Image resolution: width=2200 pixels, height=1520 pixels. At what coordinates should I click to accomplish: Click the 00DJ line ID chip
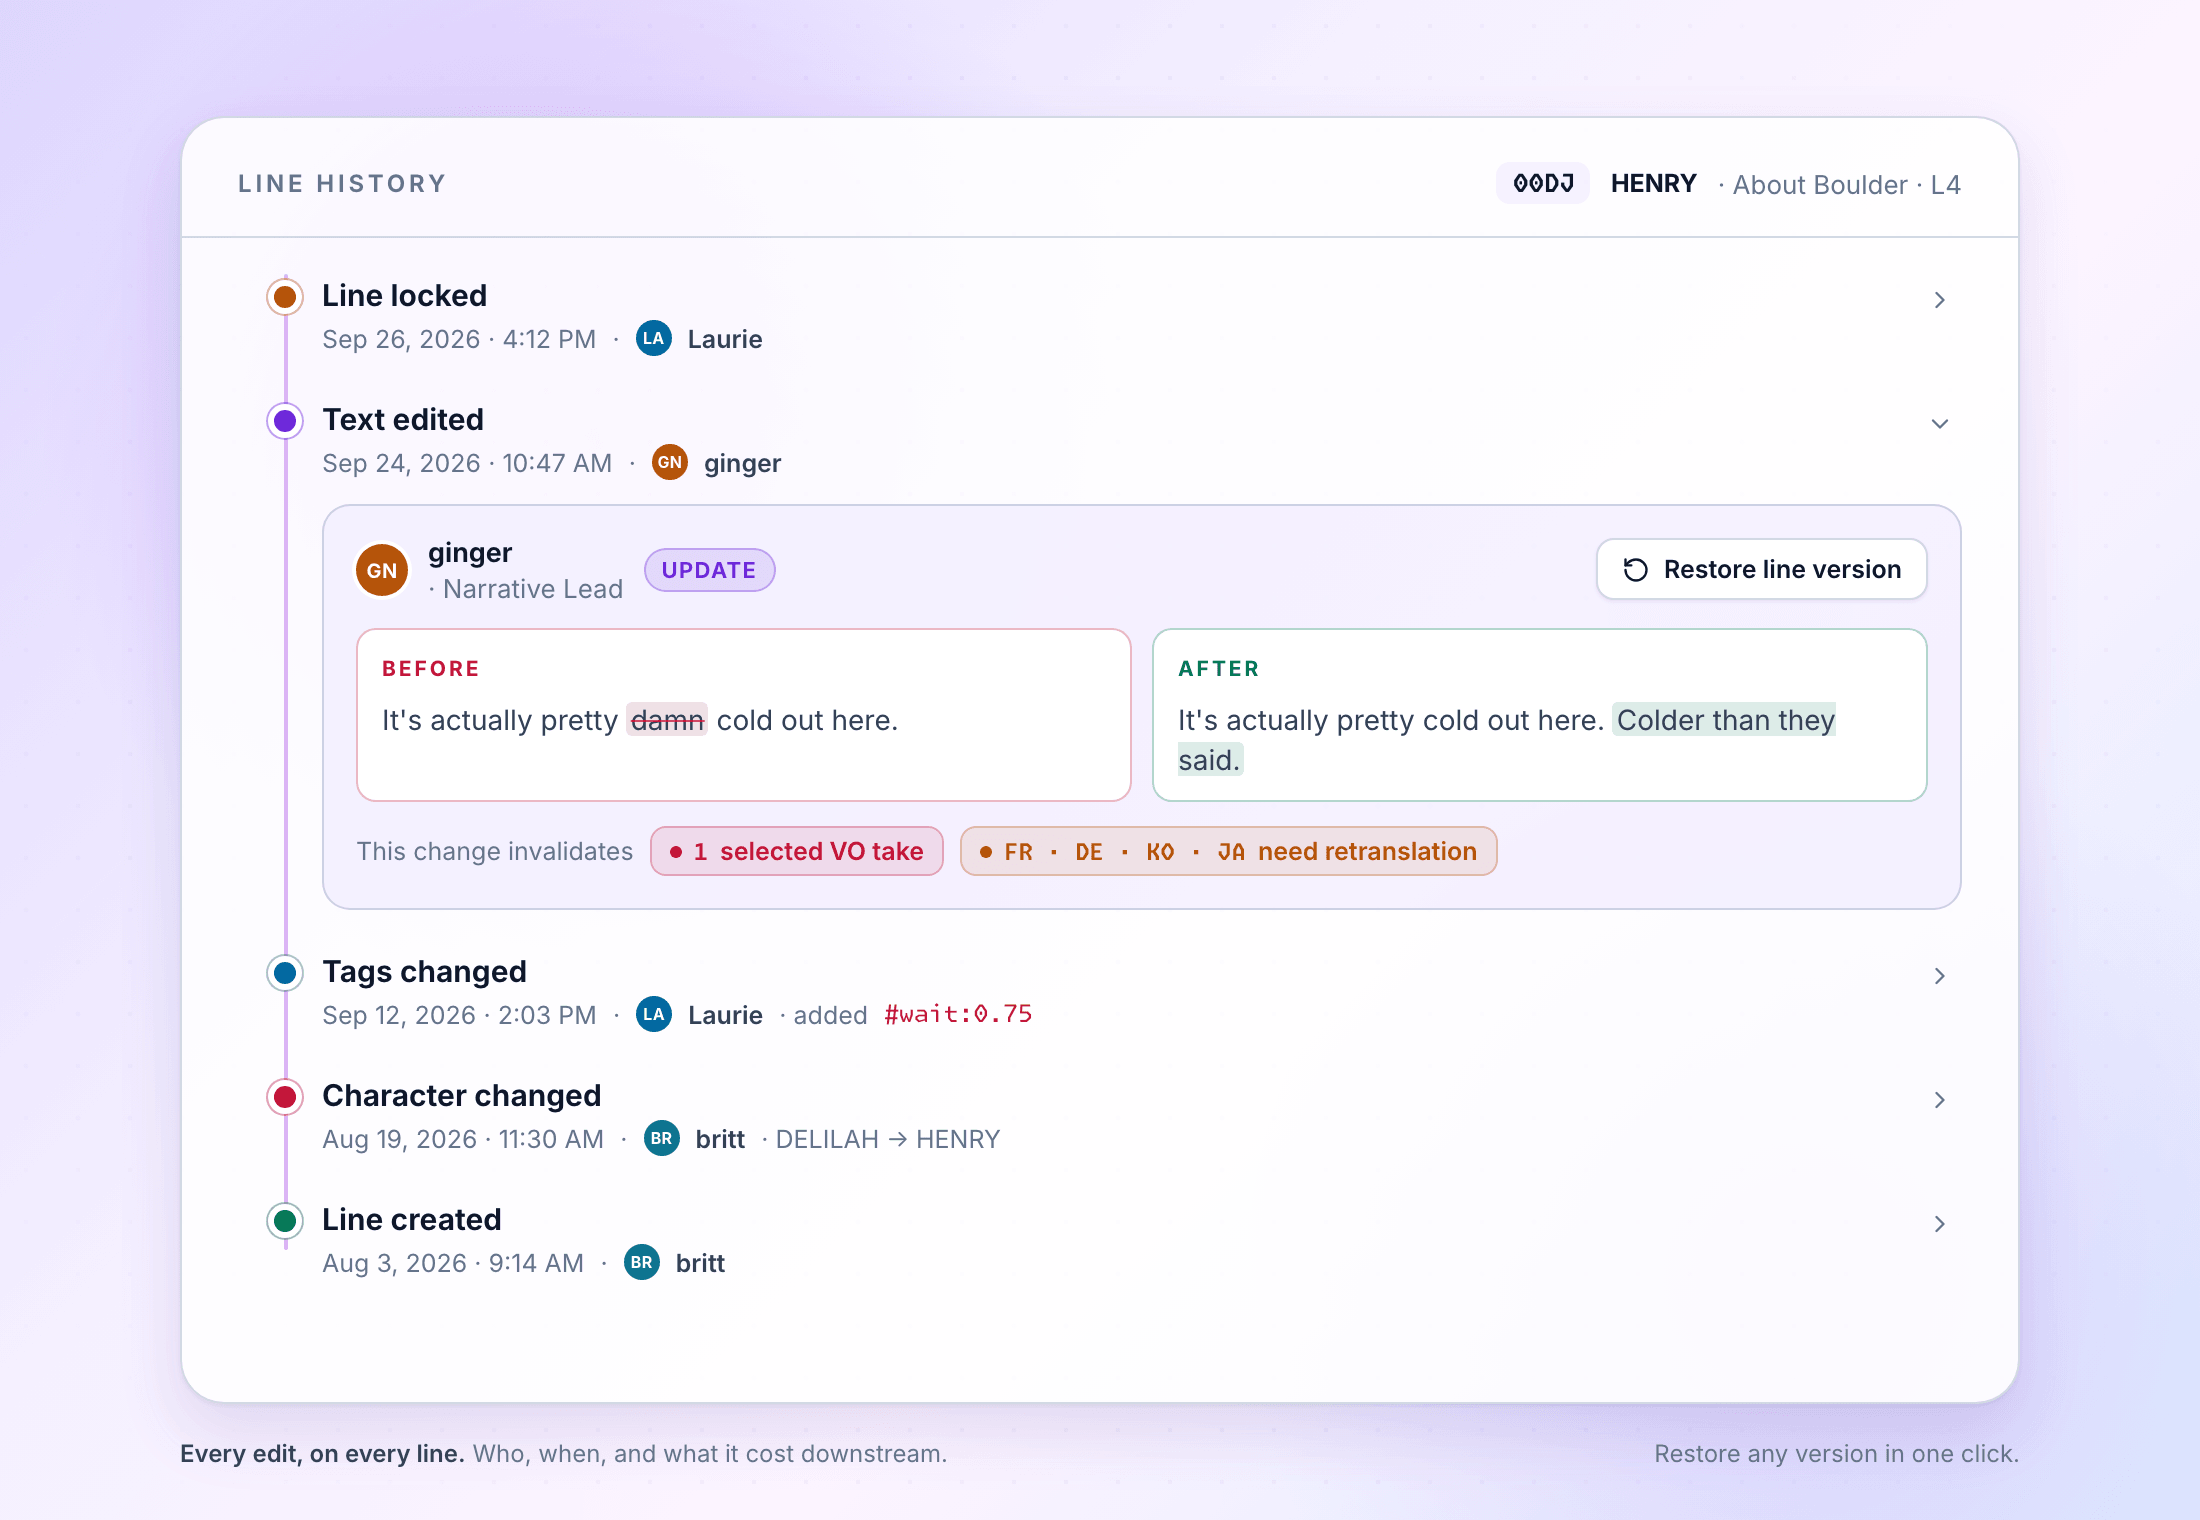(x=1543, y=184)
